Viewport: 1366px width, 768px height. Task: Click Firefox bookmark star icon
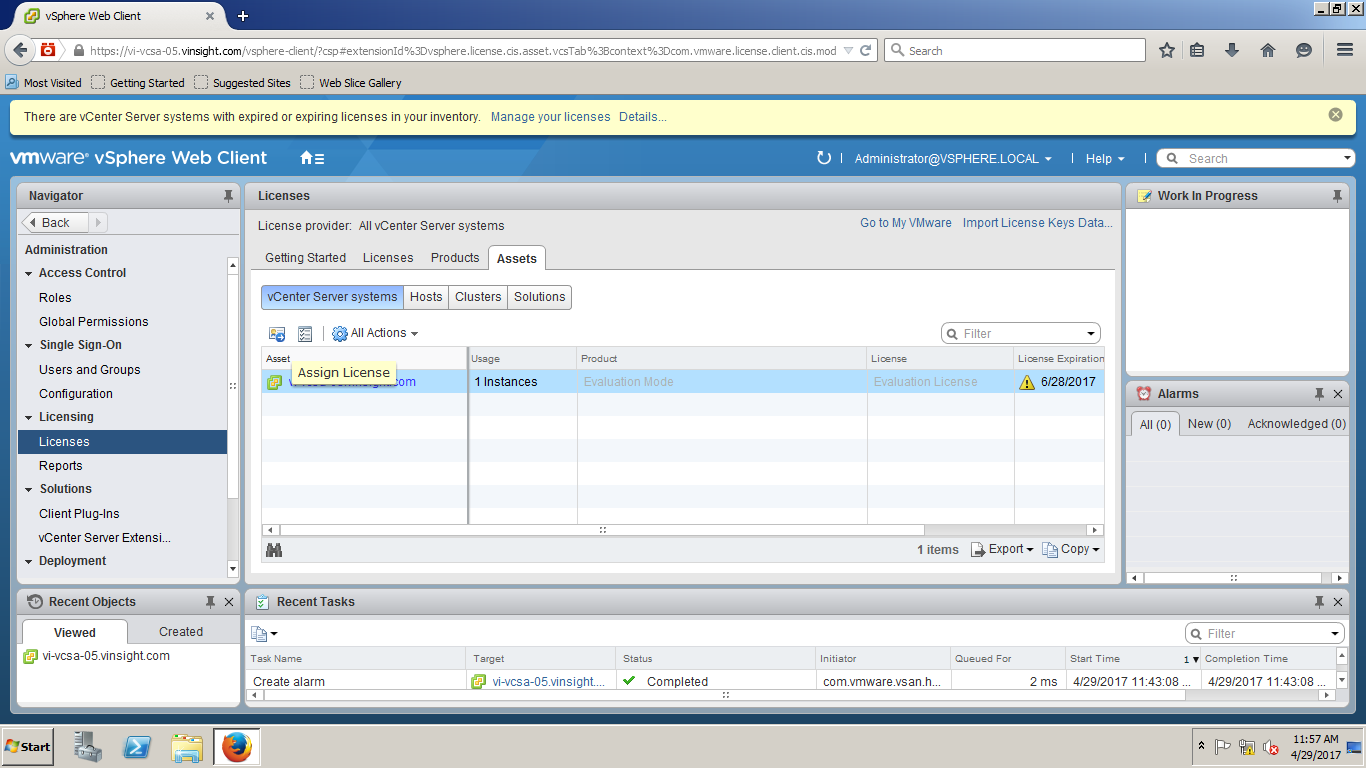click(1166, 50)
